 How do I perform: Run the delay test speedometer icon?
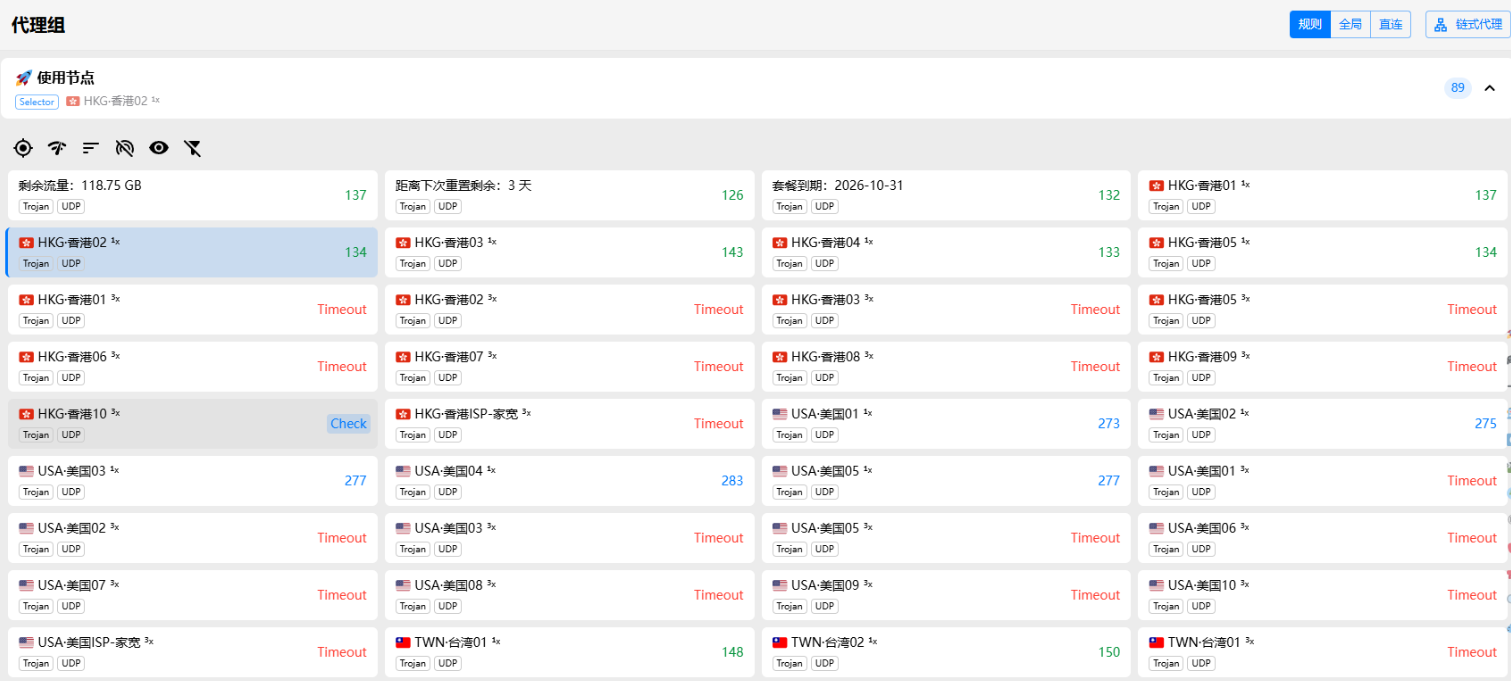point(57,148)
